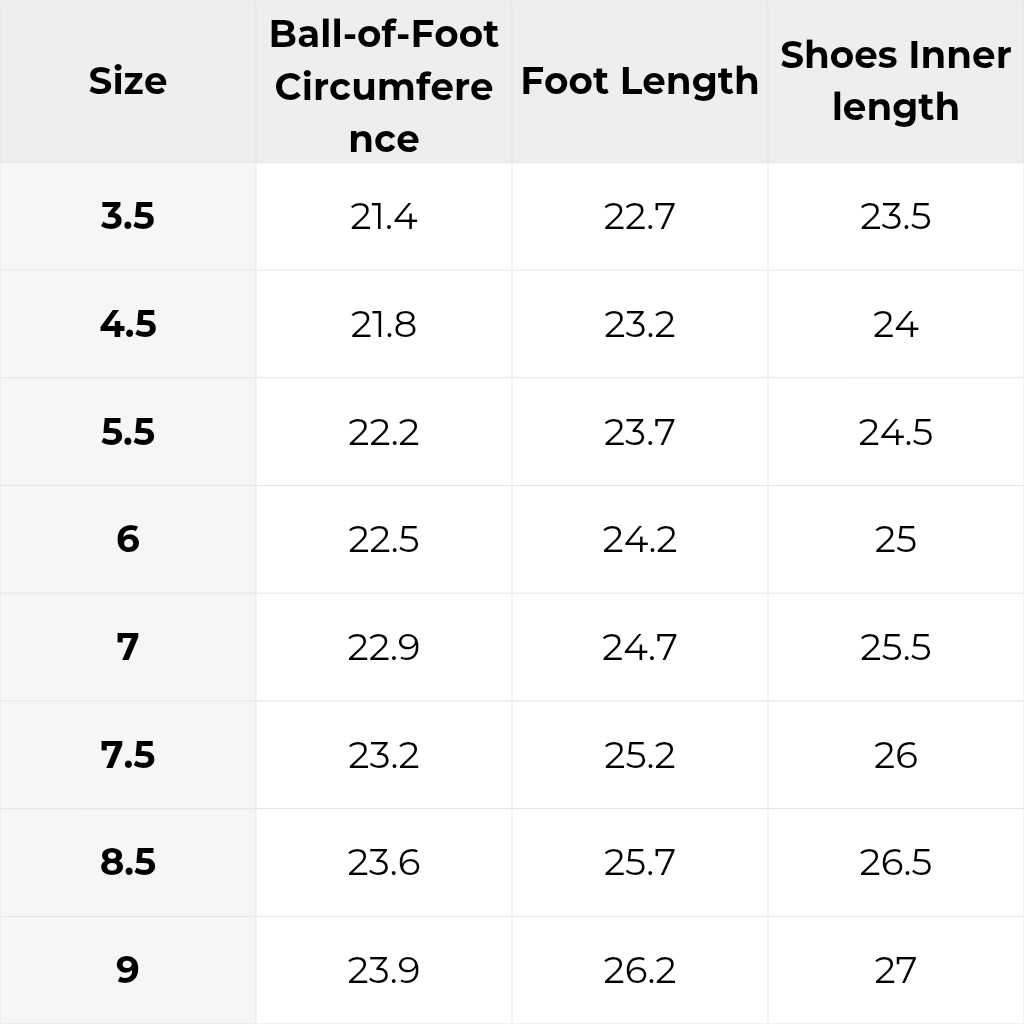Click the 23.6 circumference cell

tap(384, 863)
